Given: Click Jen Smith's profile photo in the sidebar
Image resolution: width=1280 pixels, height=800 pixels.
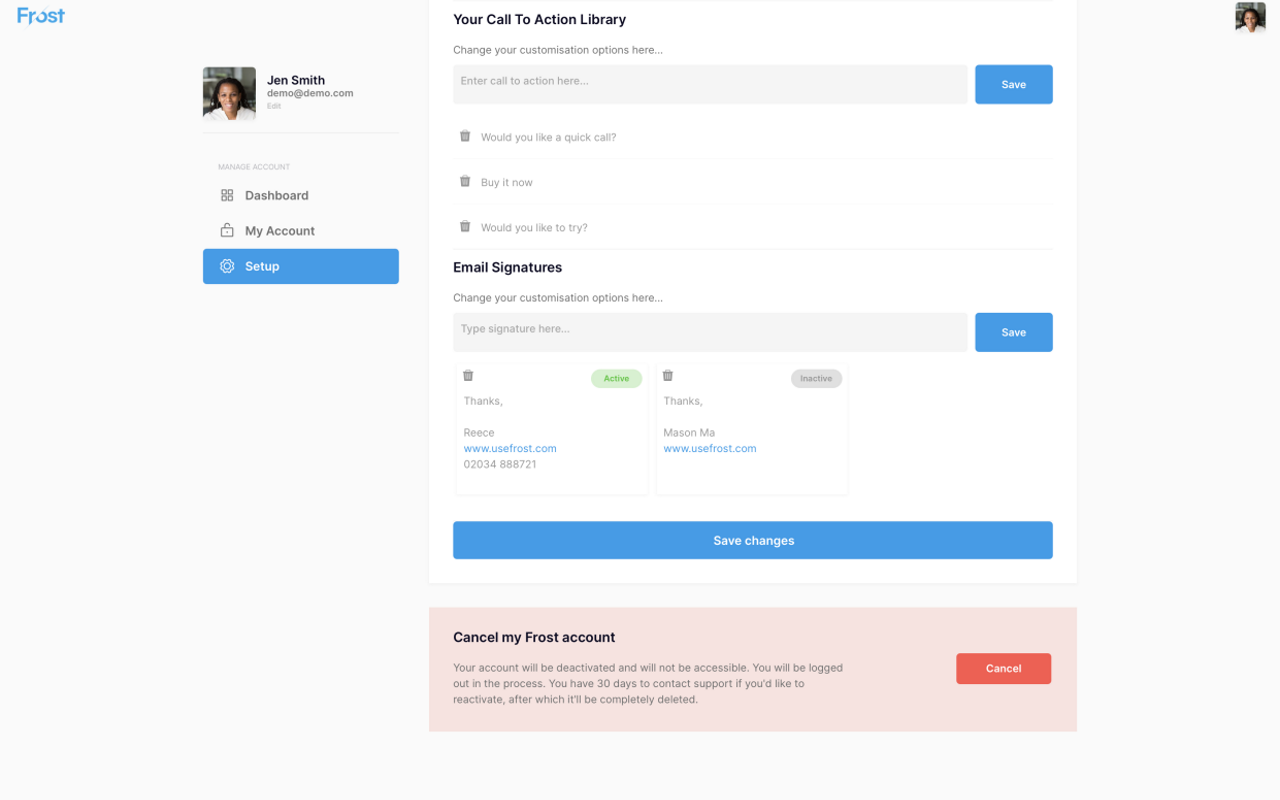Looking at the screenshot, I should (x=229, y=94).
